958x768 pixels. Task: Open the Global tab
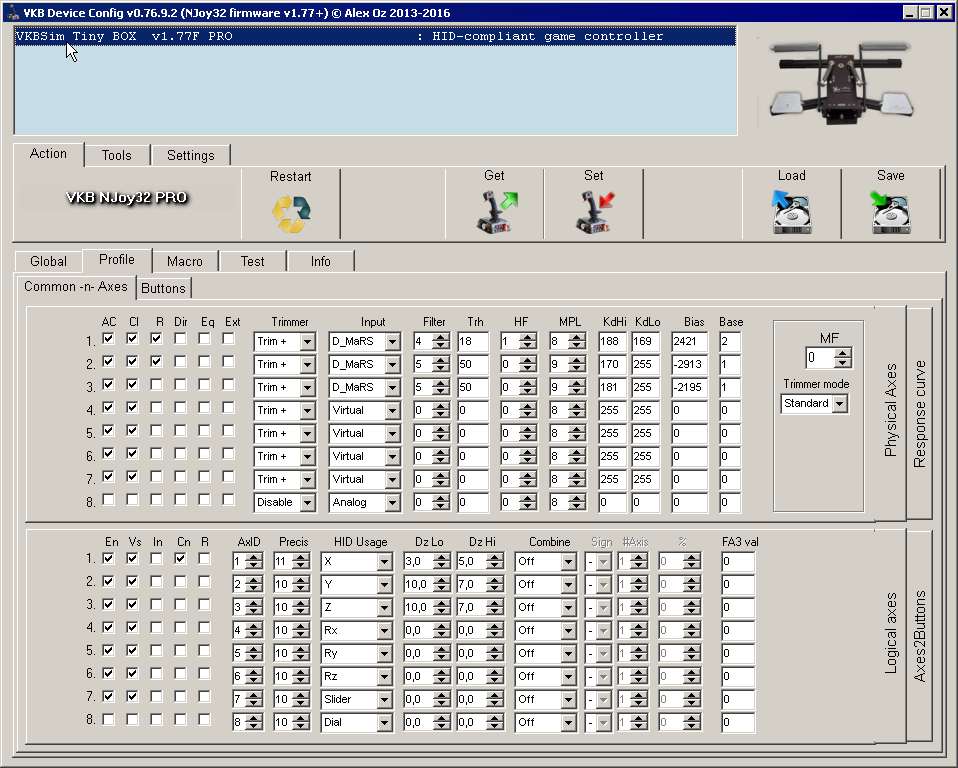[48, 261]
